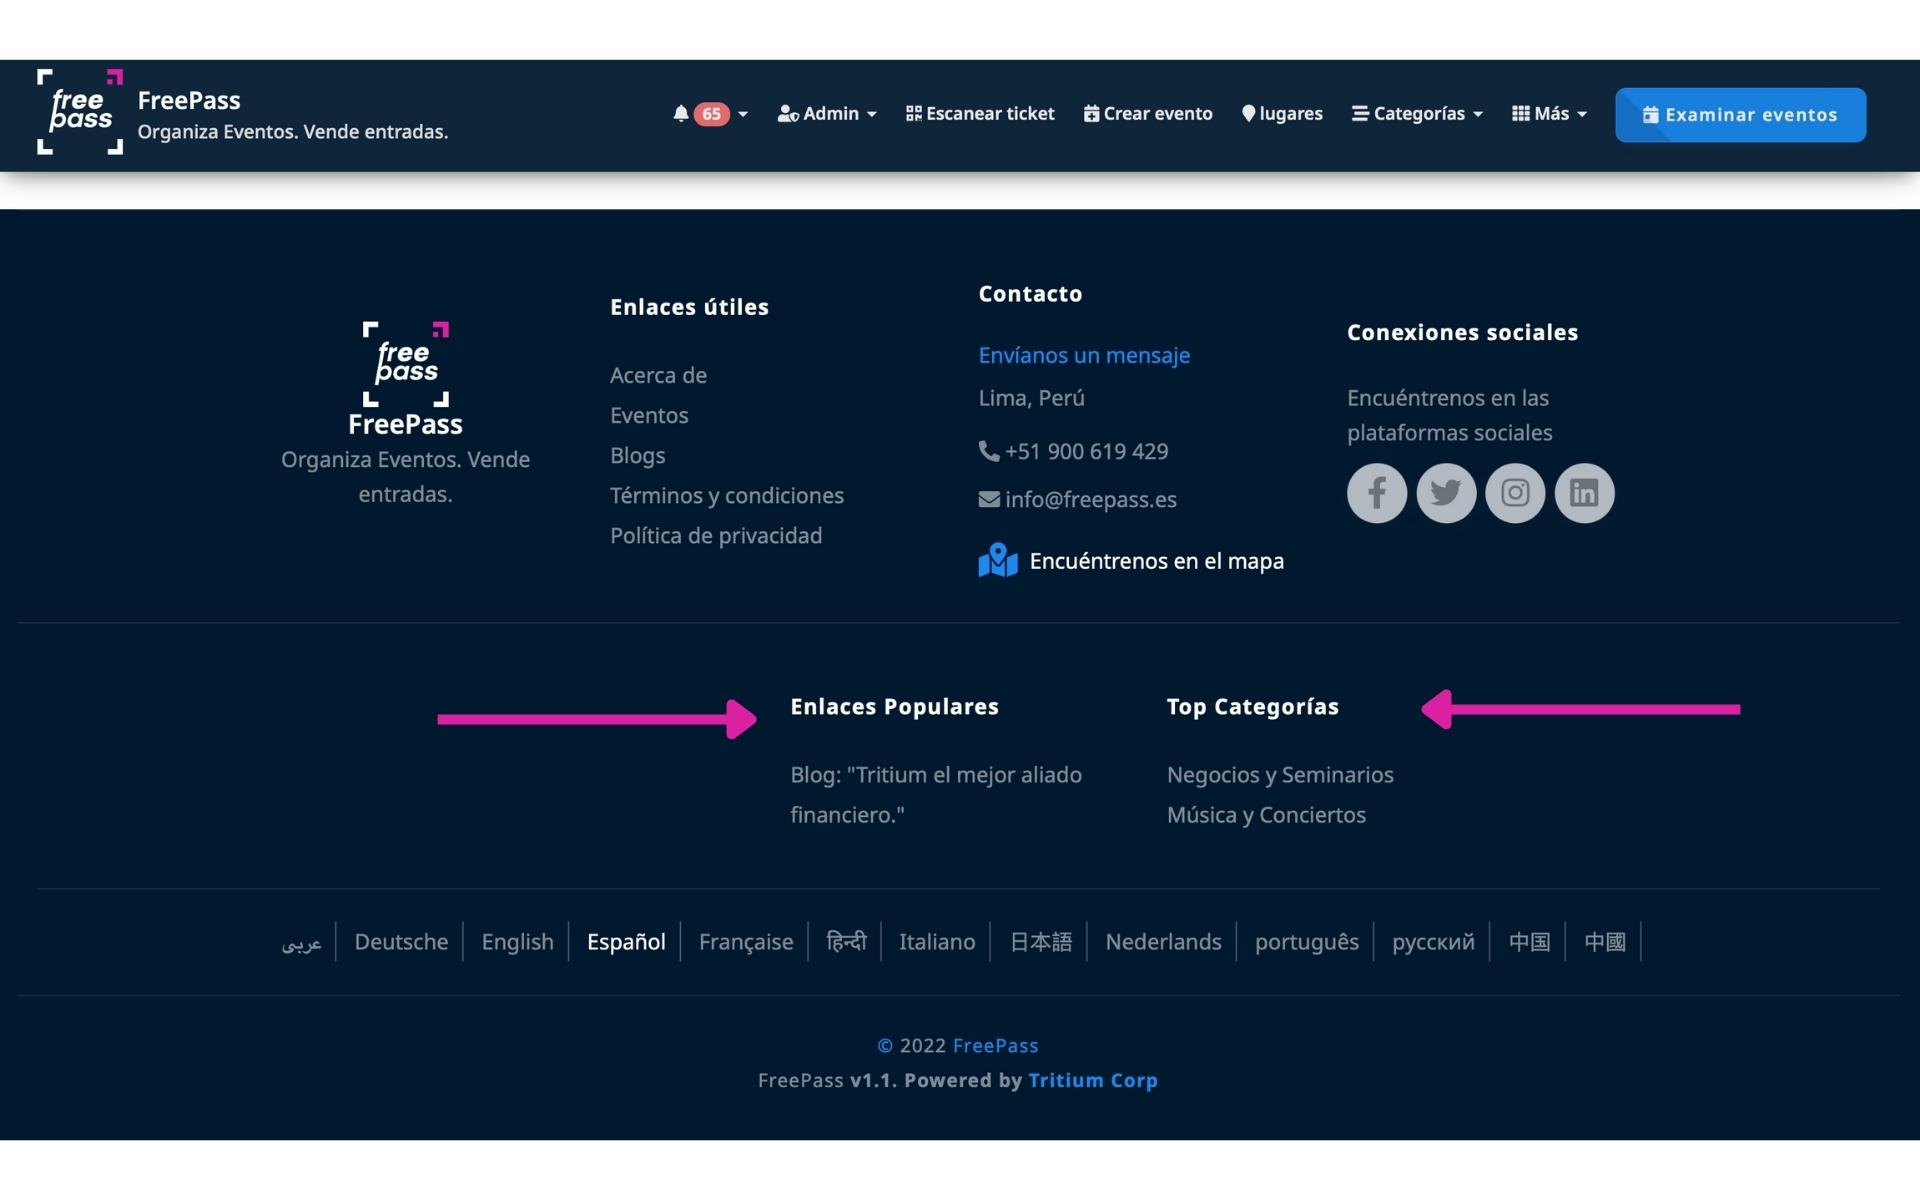
Task: Open the Tritium Corp link
Action: pos(1092,1080)
